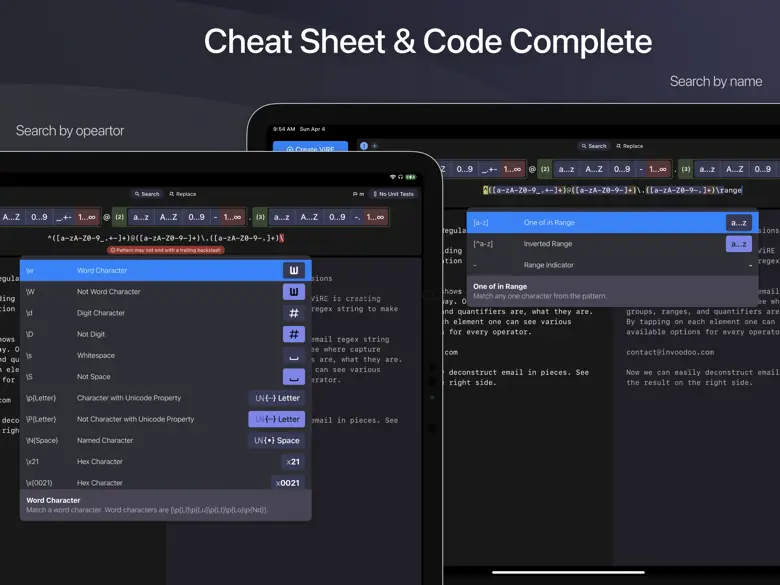
Task: Select 'Not Space' autocomplete row
Action: tap(166, 377)
